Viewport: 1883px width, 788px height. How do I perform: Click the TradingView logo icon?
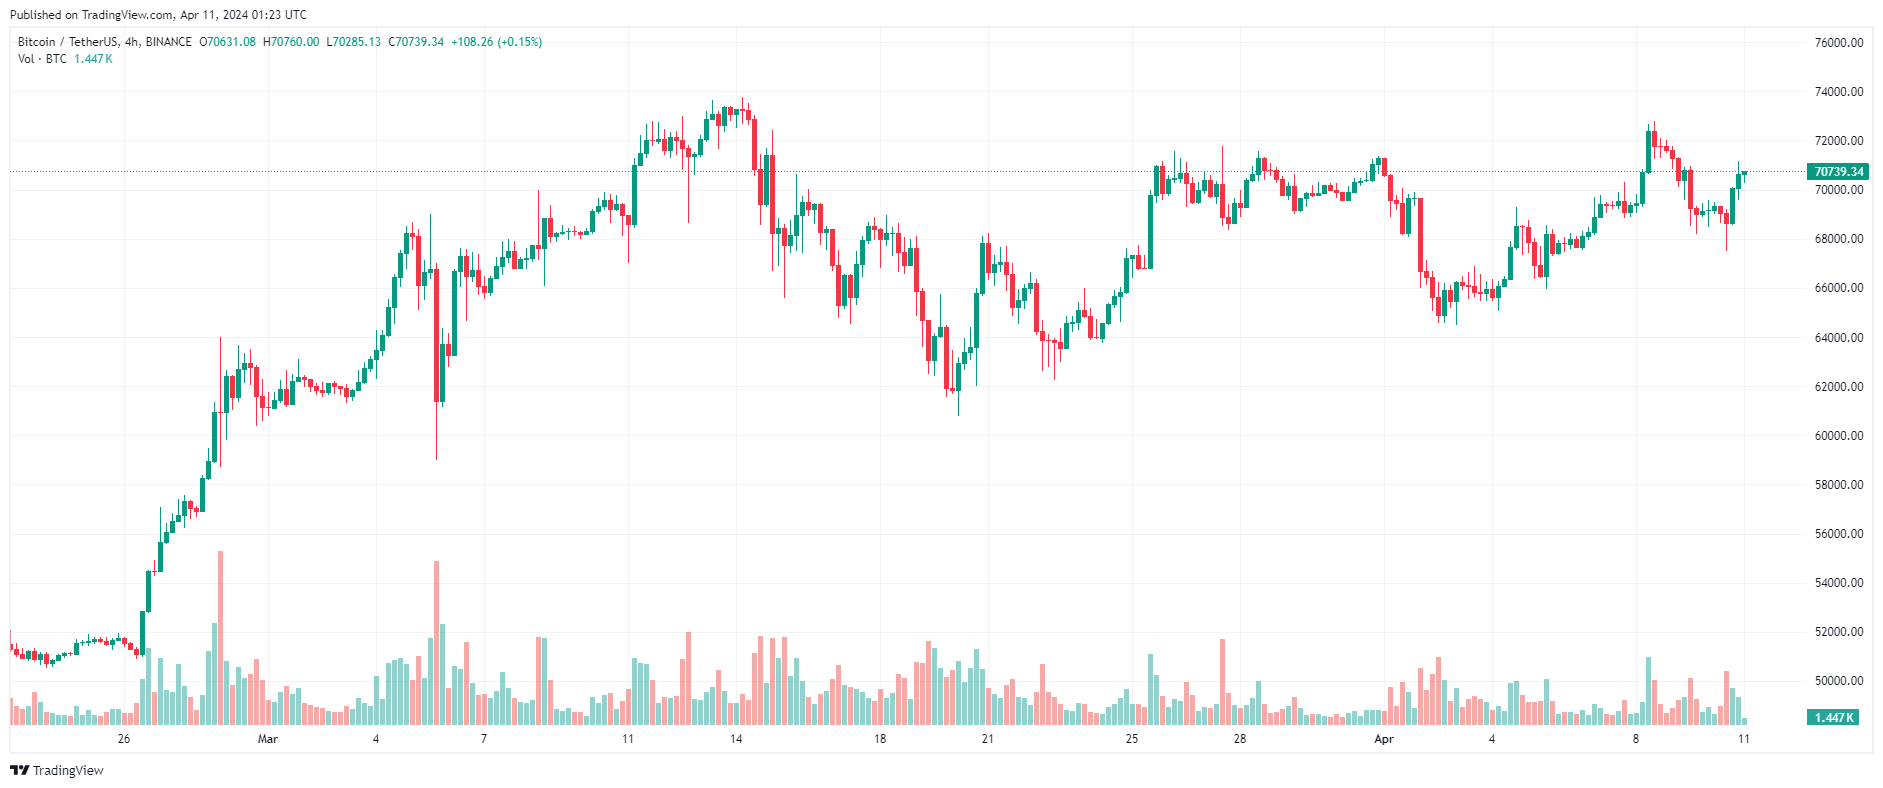[19, 770]
